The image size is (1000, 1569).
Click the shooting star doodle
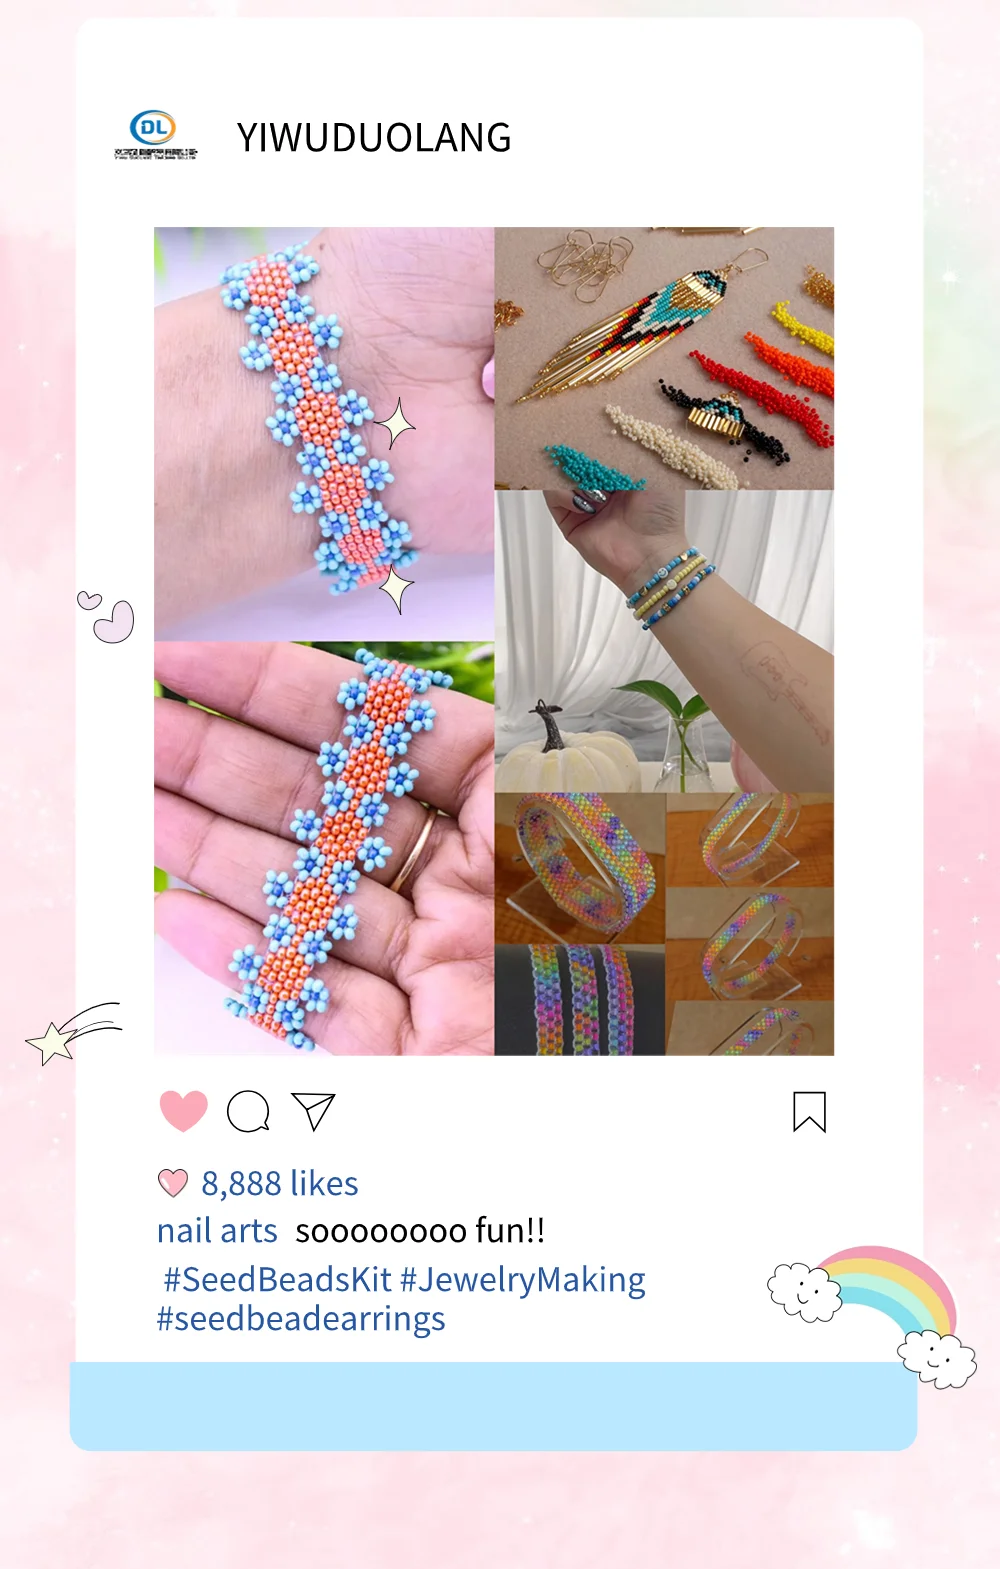(73, 1034)
